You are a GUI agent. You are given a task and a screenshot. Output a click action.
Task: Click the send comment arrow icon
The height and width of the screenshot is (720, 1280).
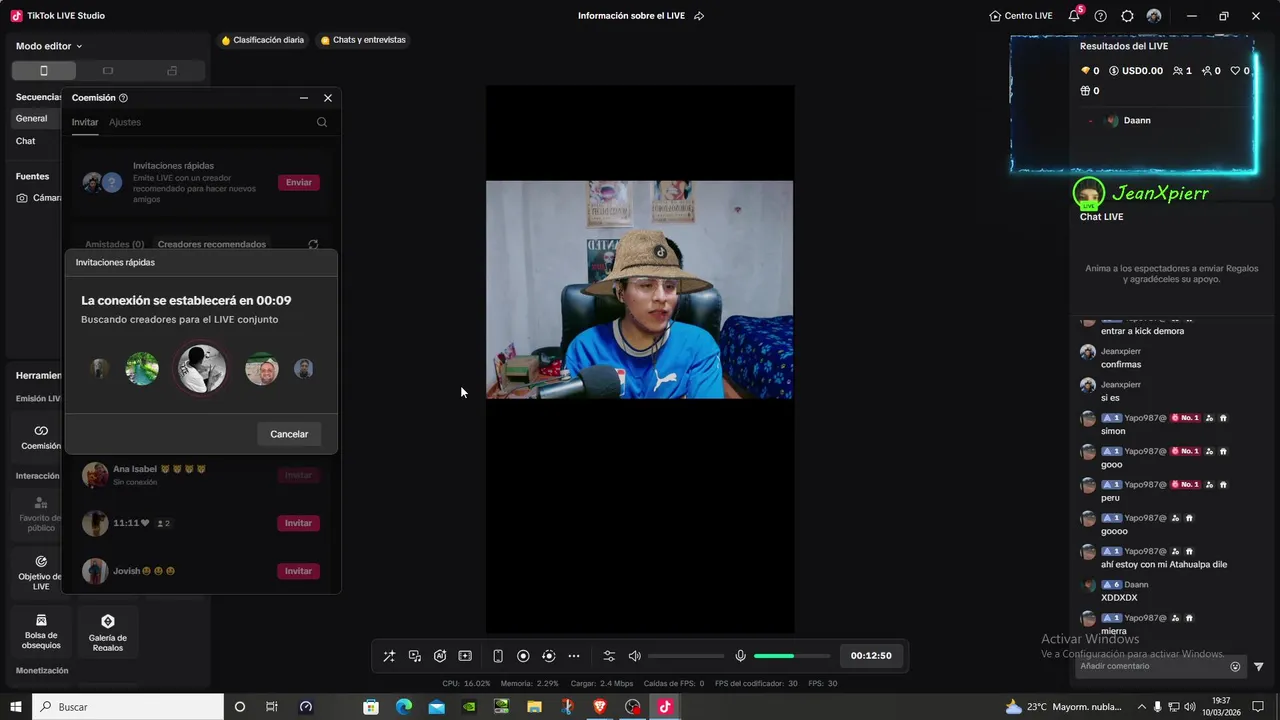click(1259, 666)
